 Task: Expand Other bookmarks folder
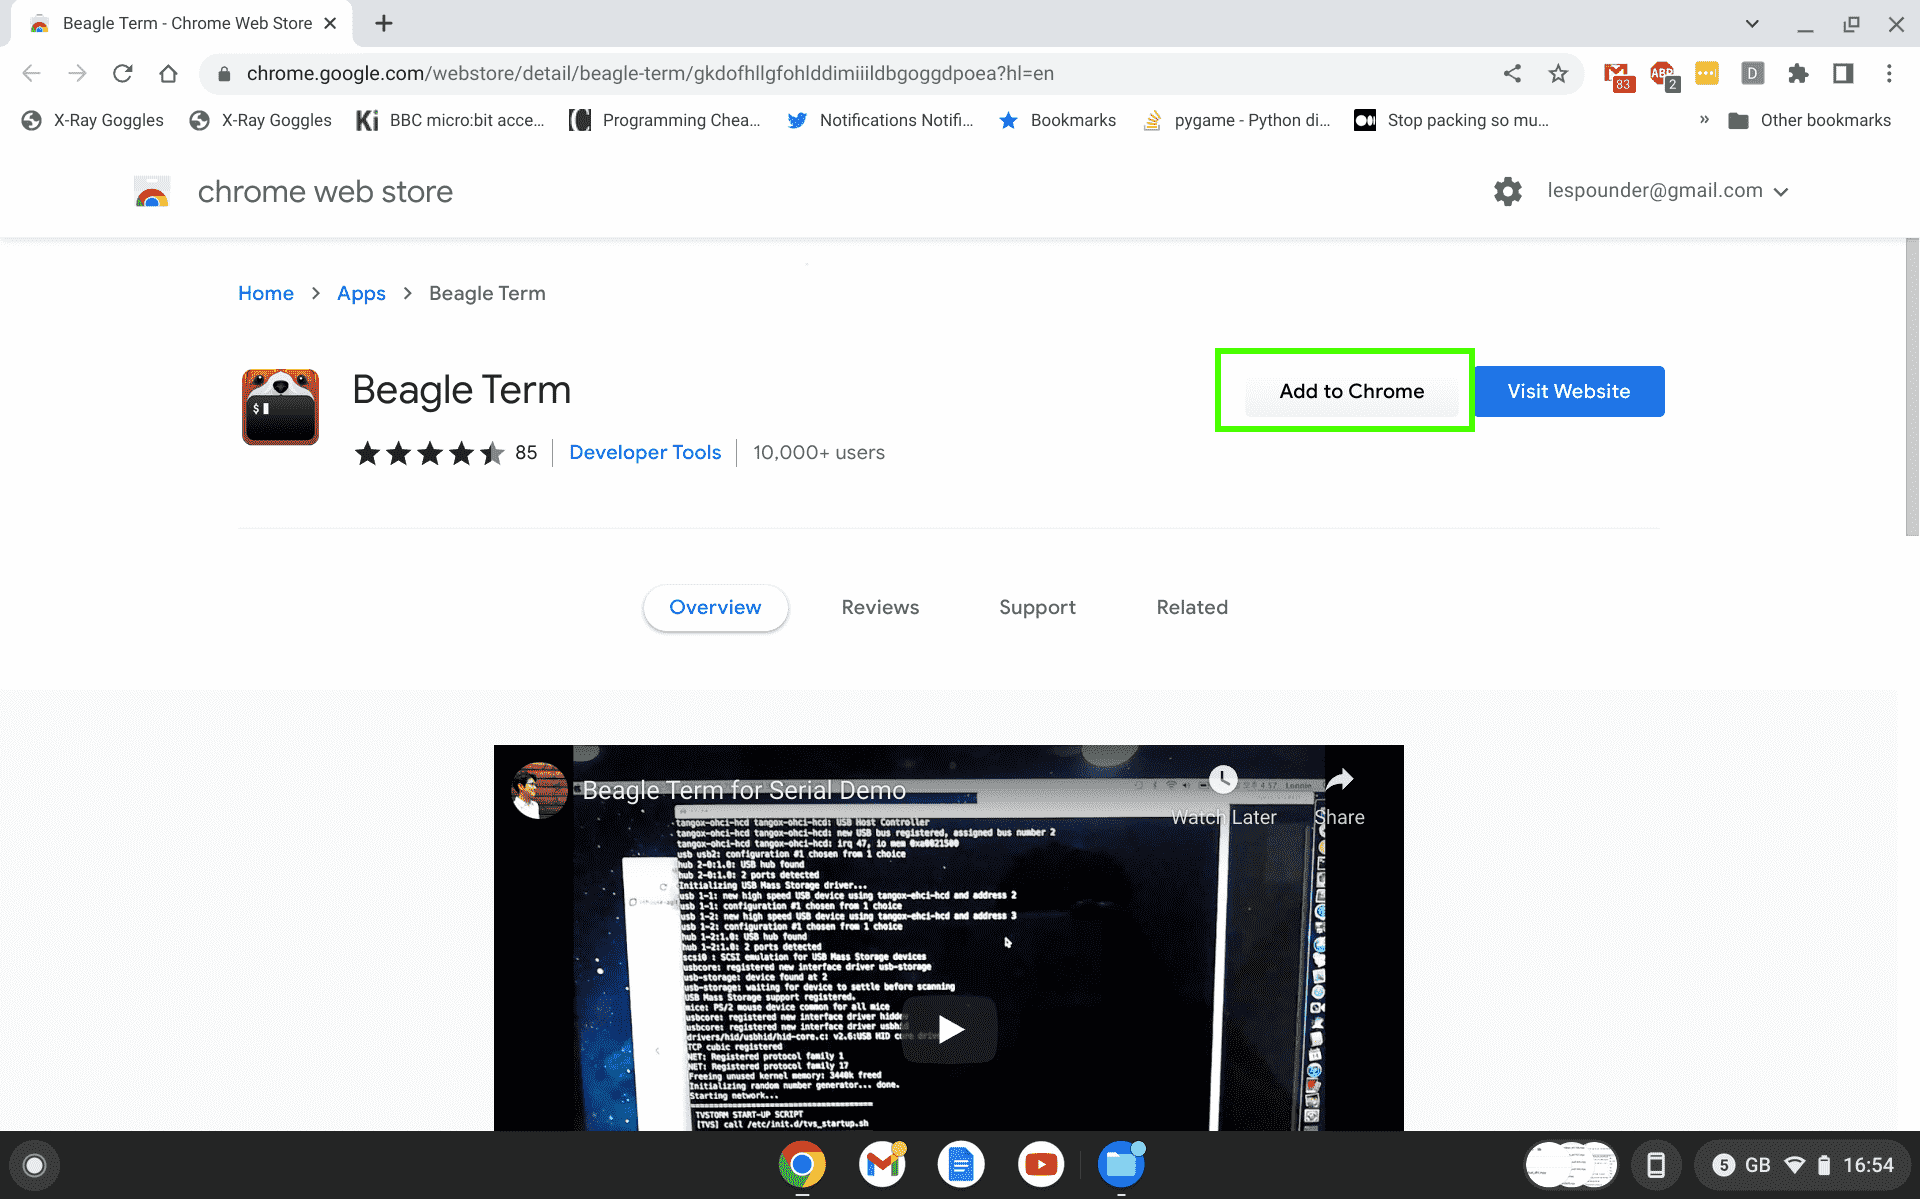[1811, 120]
